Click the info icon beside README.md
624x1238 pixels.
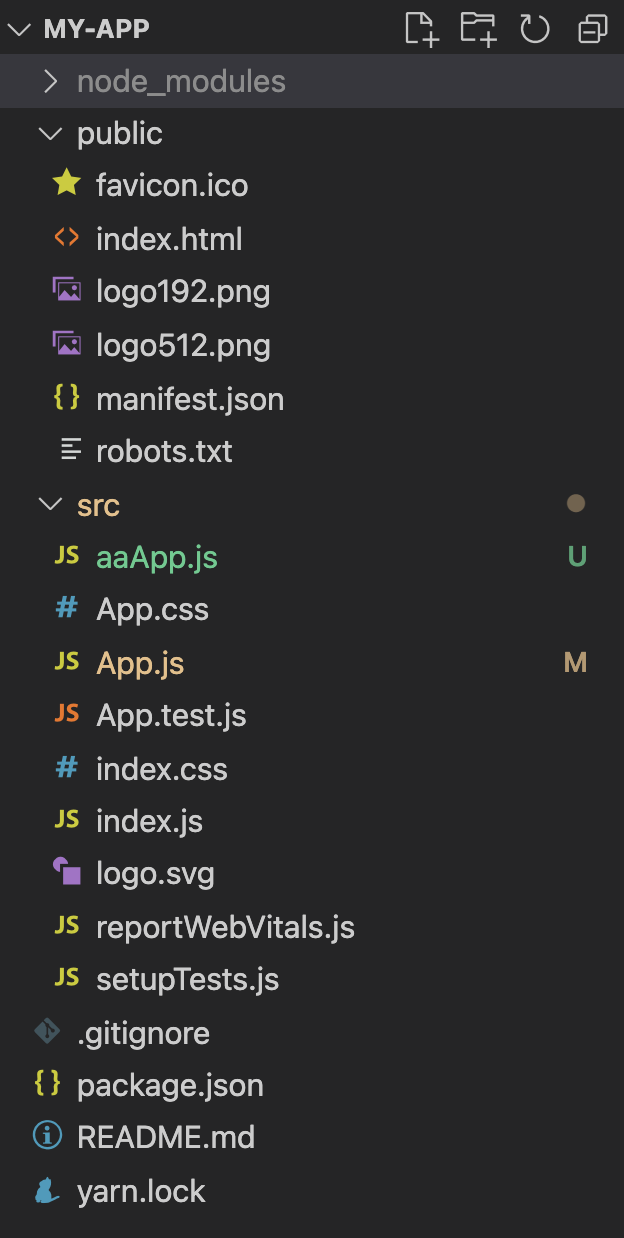pyautogui.click(x=47, y=1137)
